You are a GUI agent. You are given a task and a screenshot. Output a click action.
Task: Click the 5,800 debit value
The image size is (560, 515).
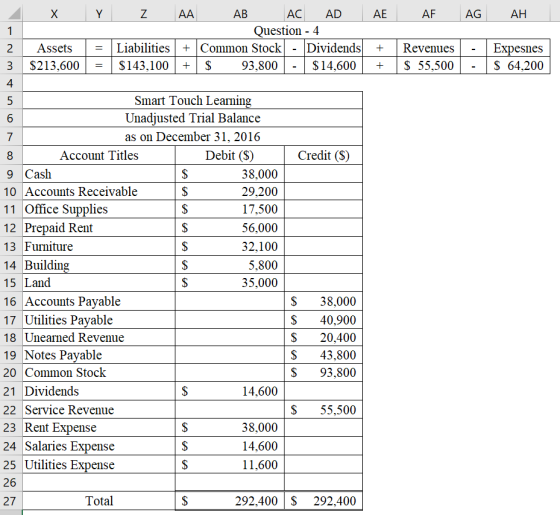230,265
